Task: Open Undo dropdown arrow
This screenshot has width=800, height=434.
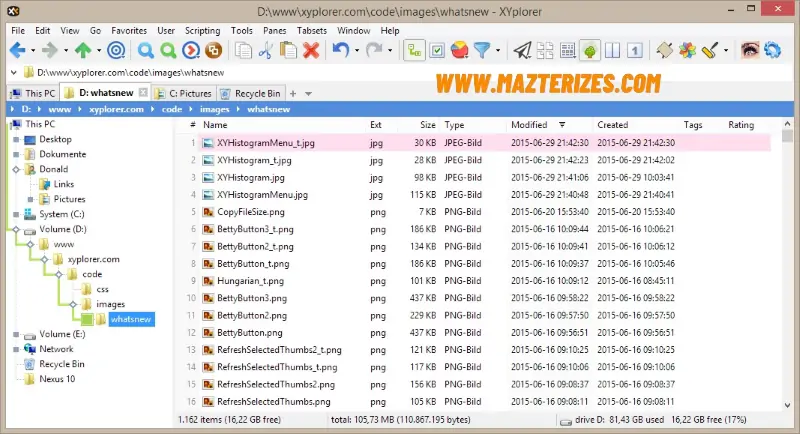Action: point(357,50)
